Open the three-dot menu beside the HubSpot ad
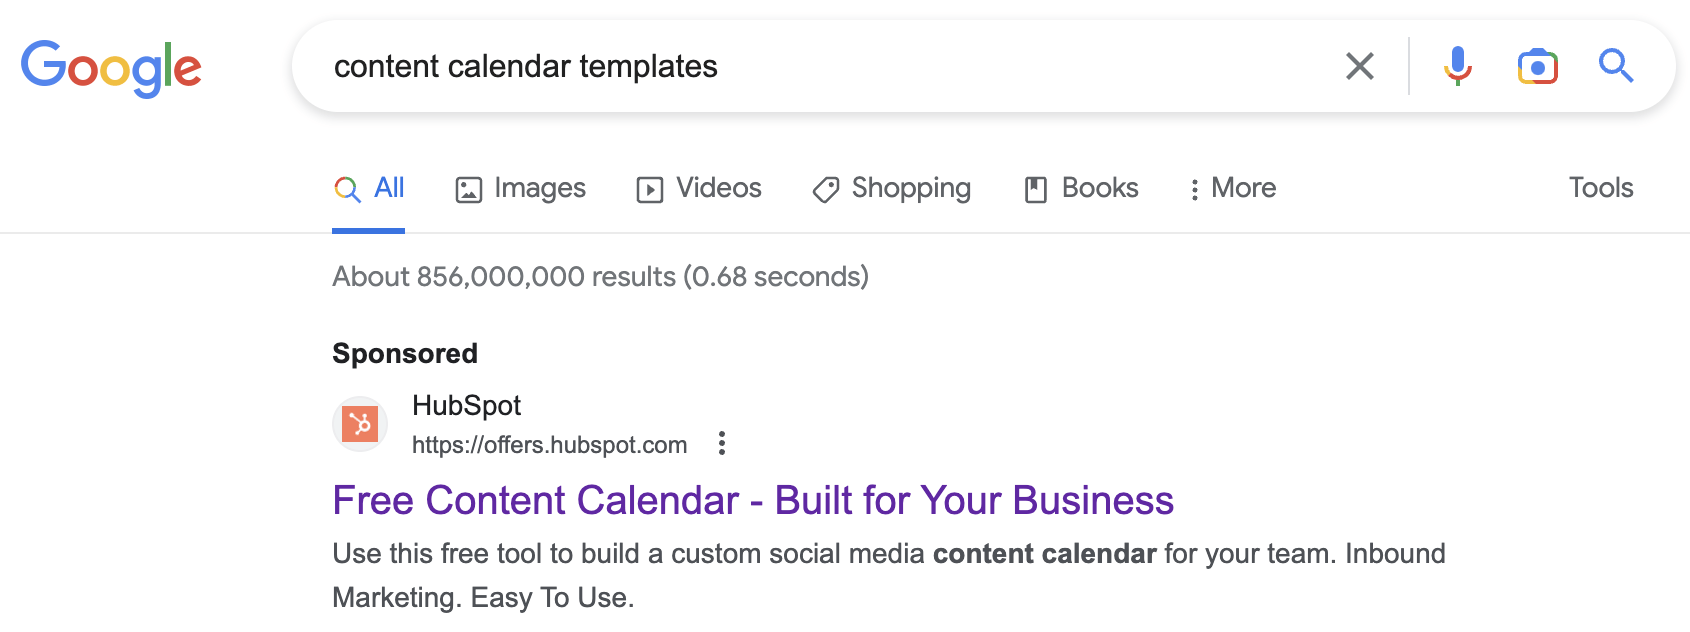Viewport: 1690px width, 632px height. 722,441
